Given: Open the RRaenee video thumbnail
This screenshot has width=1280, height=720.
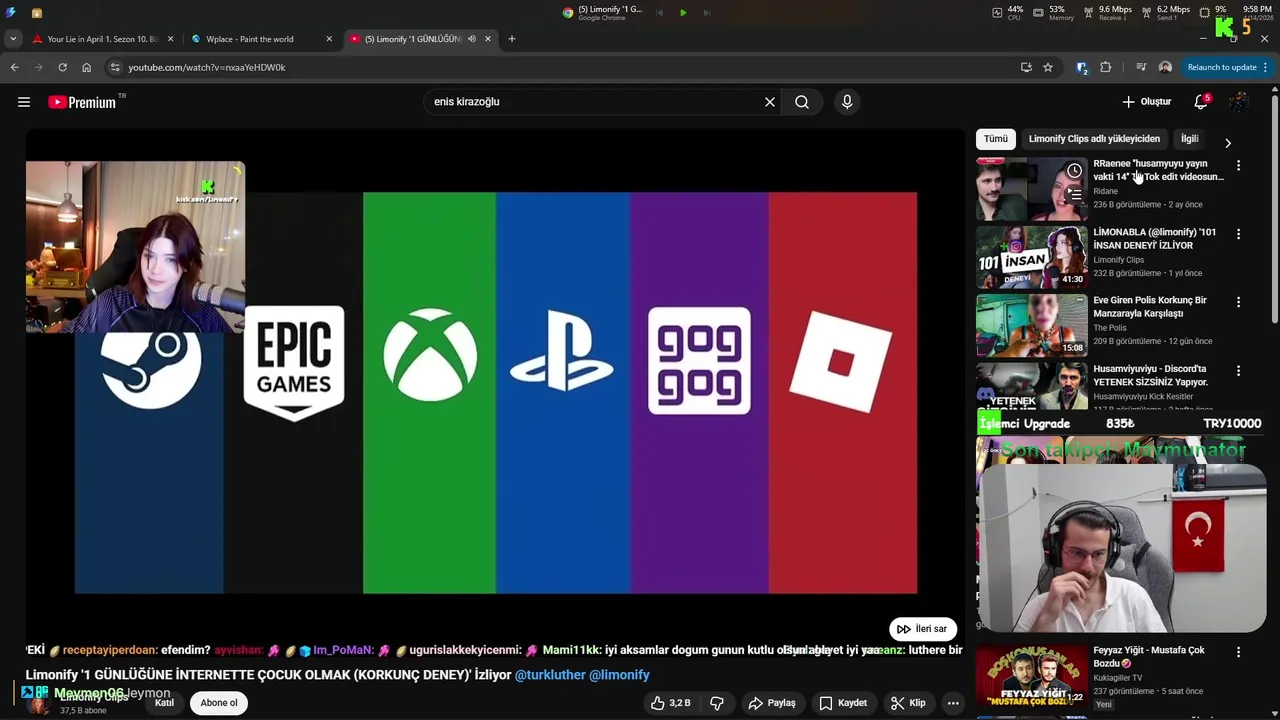Looking at the screenshot, I should [1032, 189].
